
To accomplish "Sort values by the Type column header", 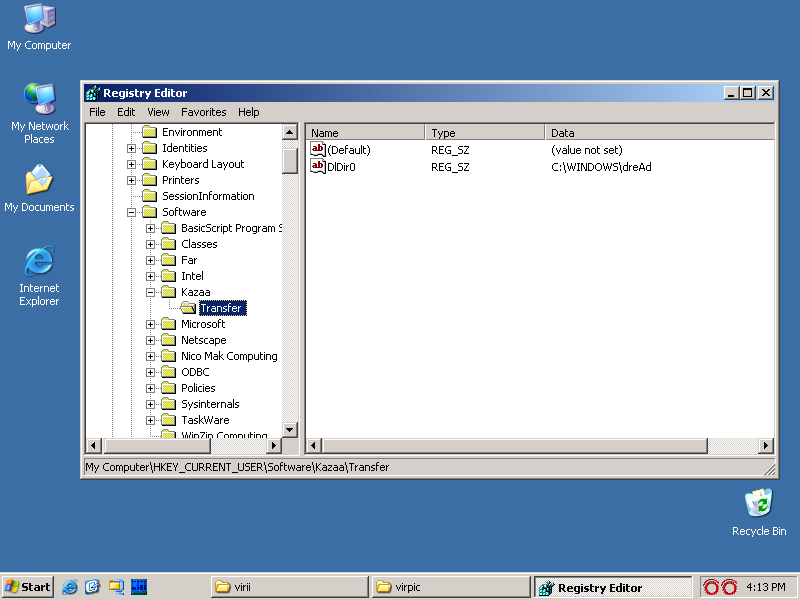I will (484, 133).
